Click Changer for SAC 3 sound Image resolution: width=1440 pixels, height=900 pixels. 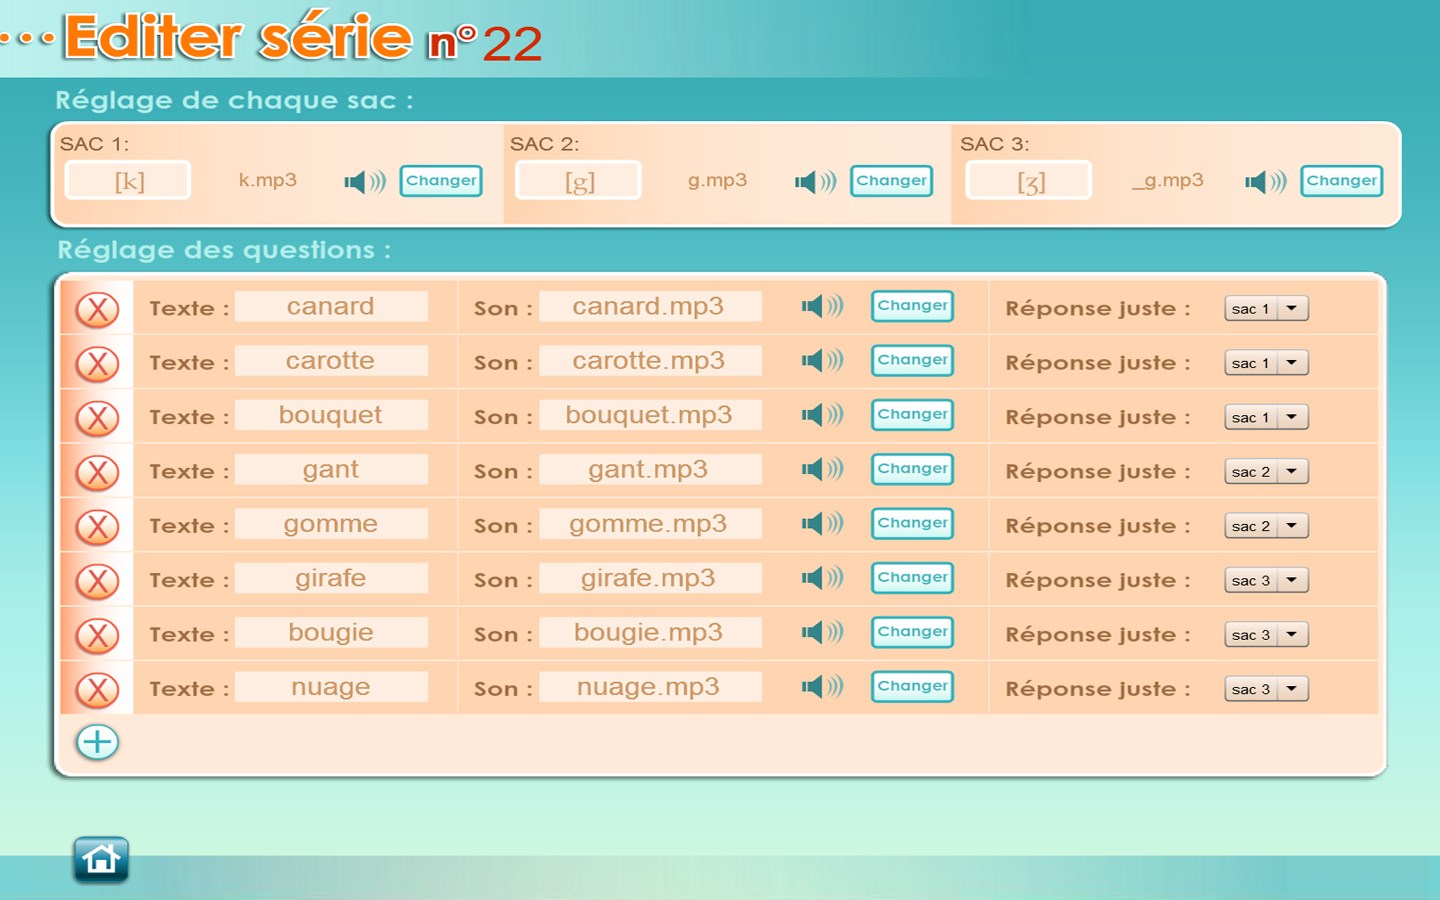[x=1342, y=181]
